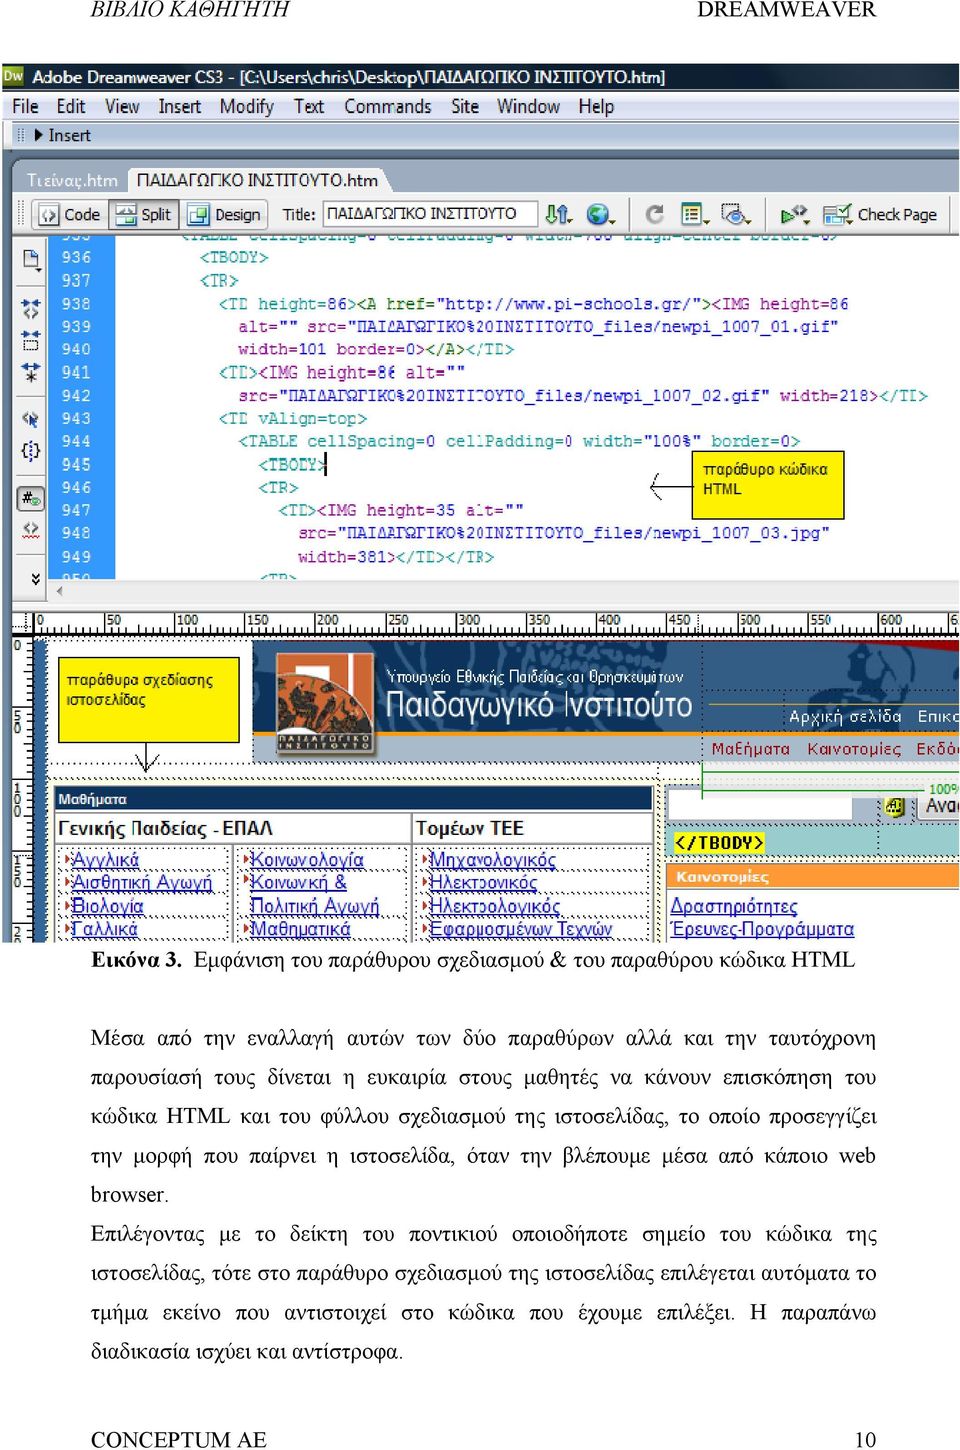Click the Select Parent Tag icon
The image size is (960, 1450).
tap(31, 419)
